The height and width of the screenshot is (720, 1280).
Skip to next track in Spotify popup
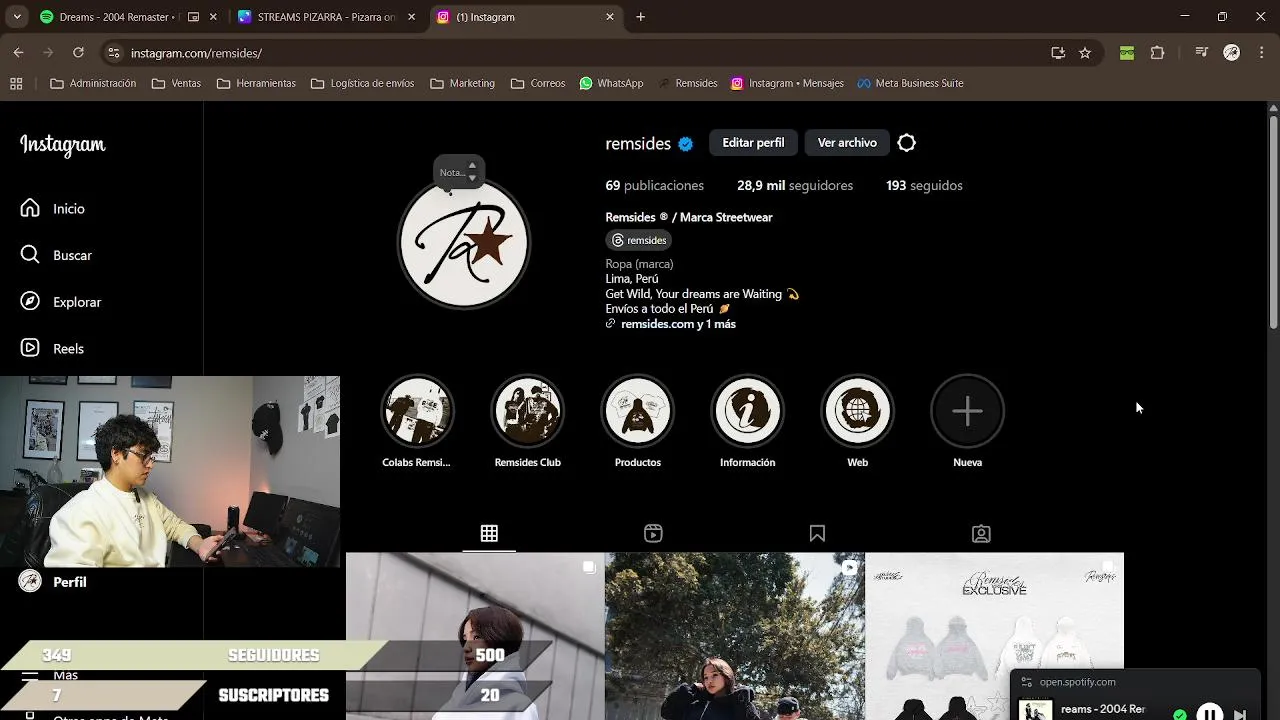click(1240, 714)
